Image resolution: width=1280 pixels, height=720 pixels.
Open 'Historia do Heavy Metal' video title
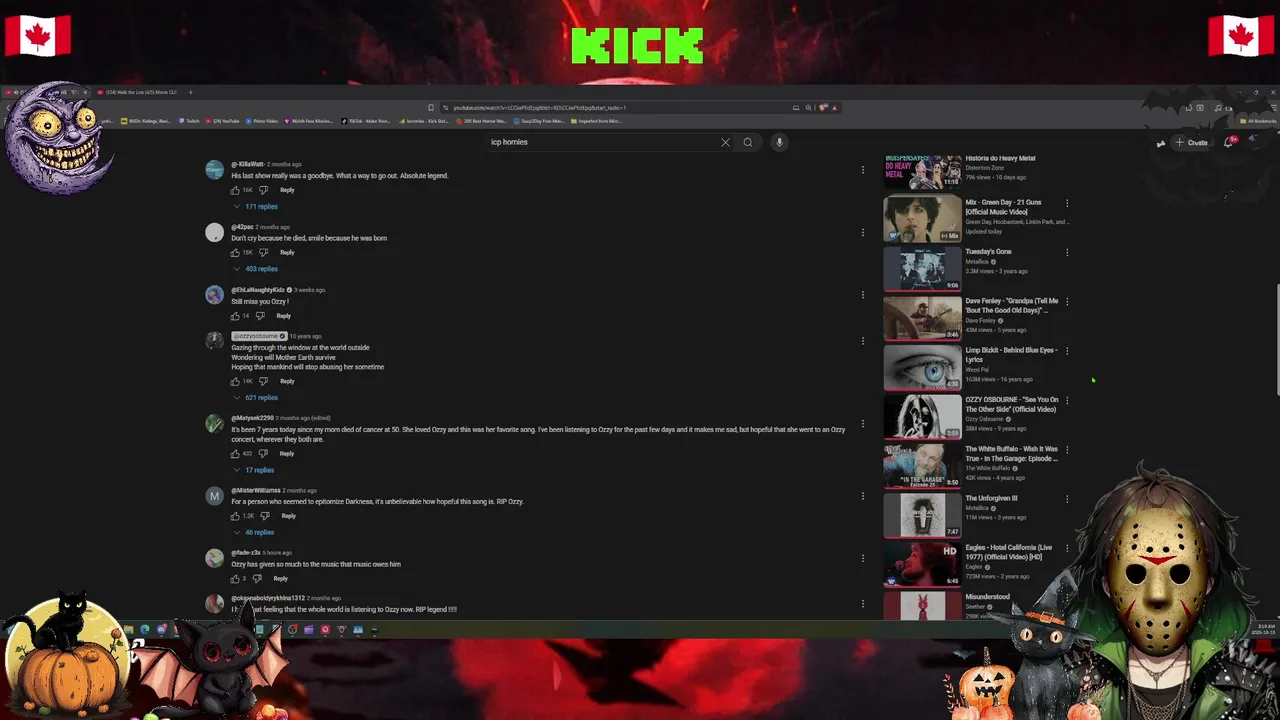click(1000, 158)
